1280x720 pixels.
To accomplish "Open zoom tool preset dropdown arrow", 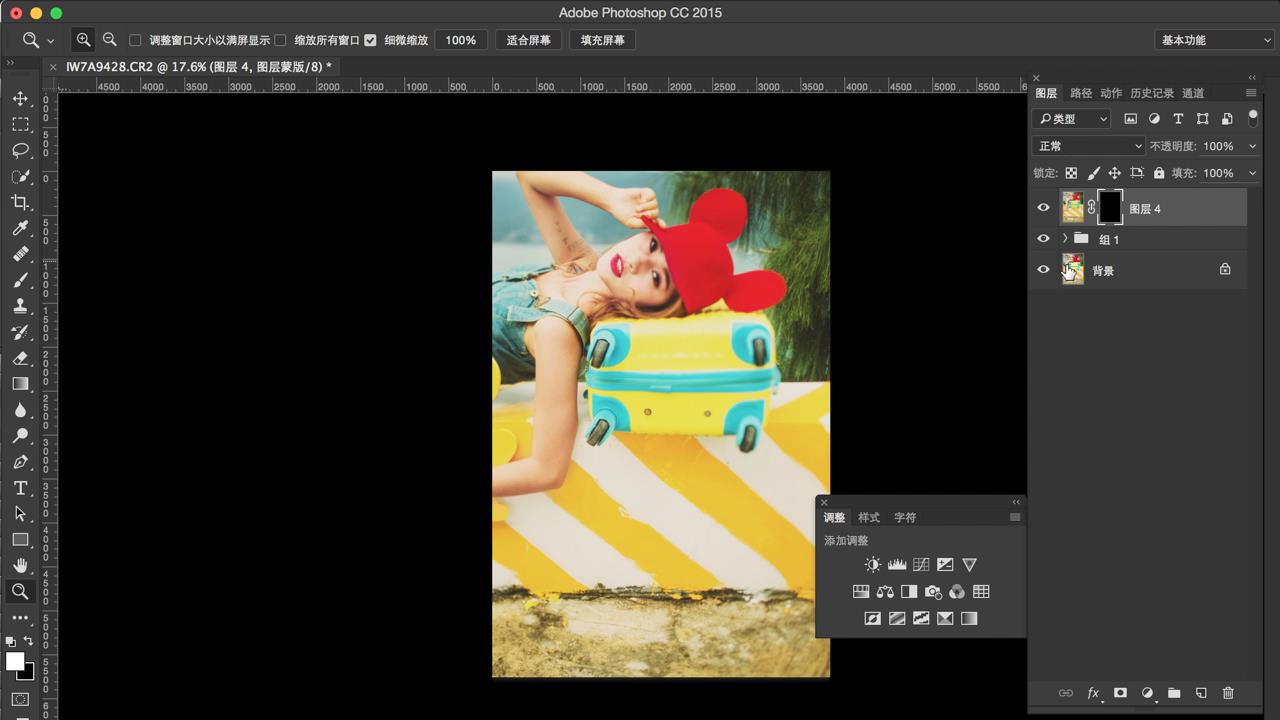I will (x=50, y=41).
